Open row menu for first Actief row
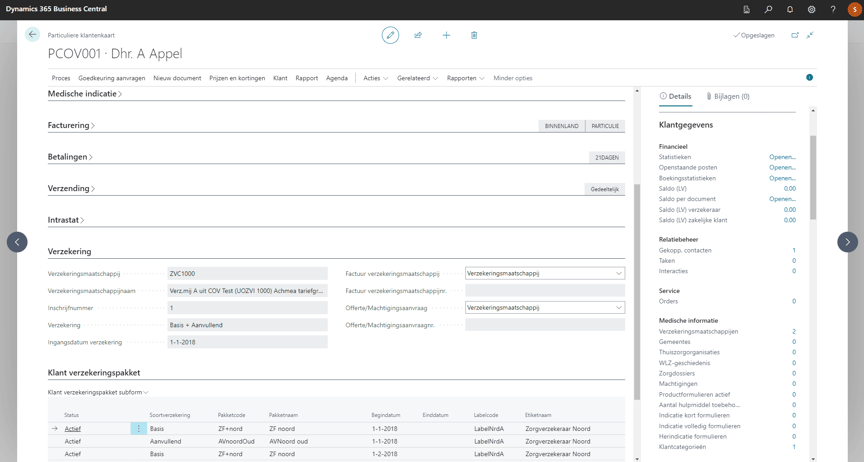This screenshot has width=864, height=462. (x=138, y=428)
